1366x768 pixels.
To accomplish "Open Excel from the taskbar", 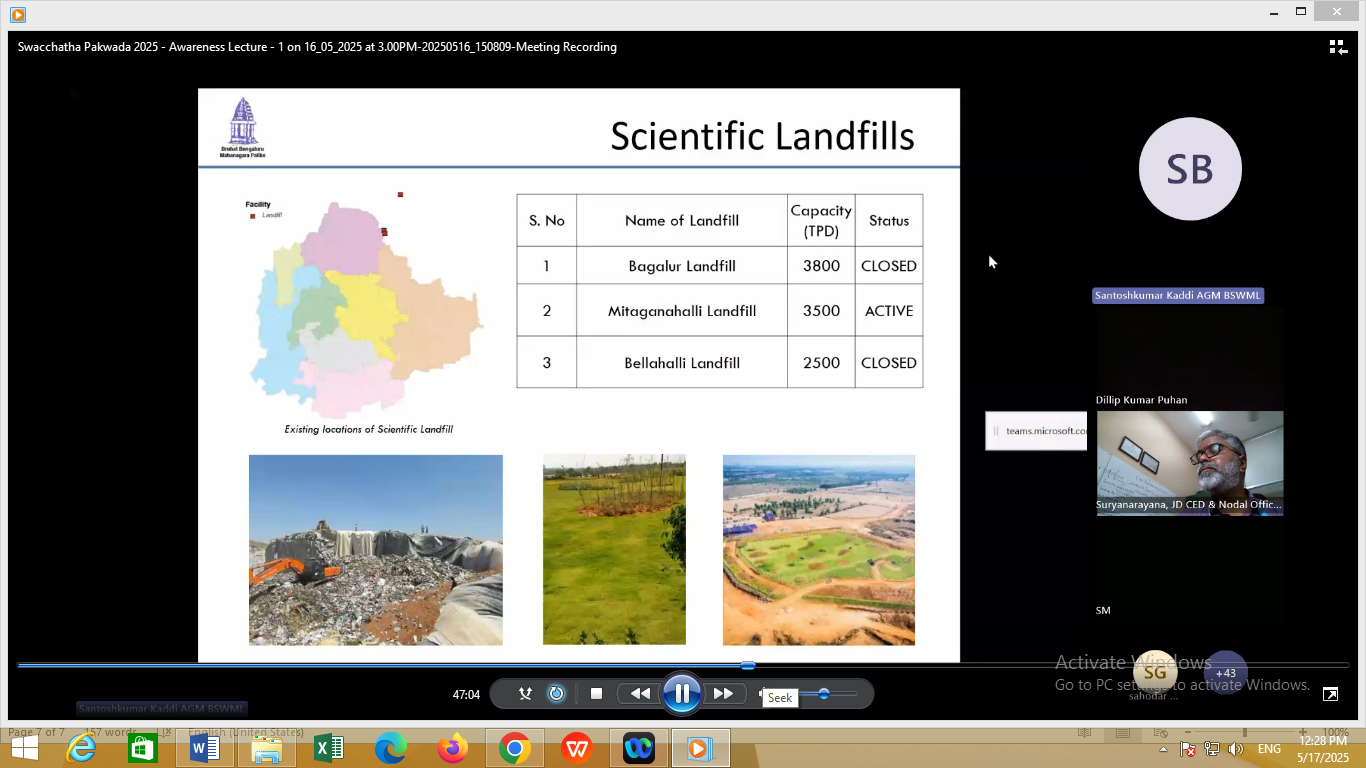I will (x=329, y=748).
